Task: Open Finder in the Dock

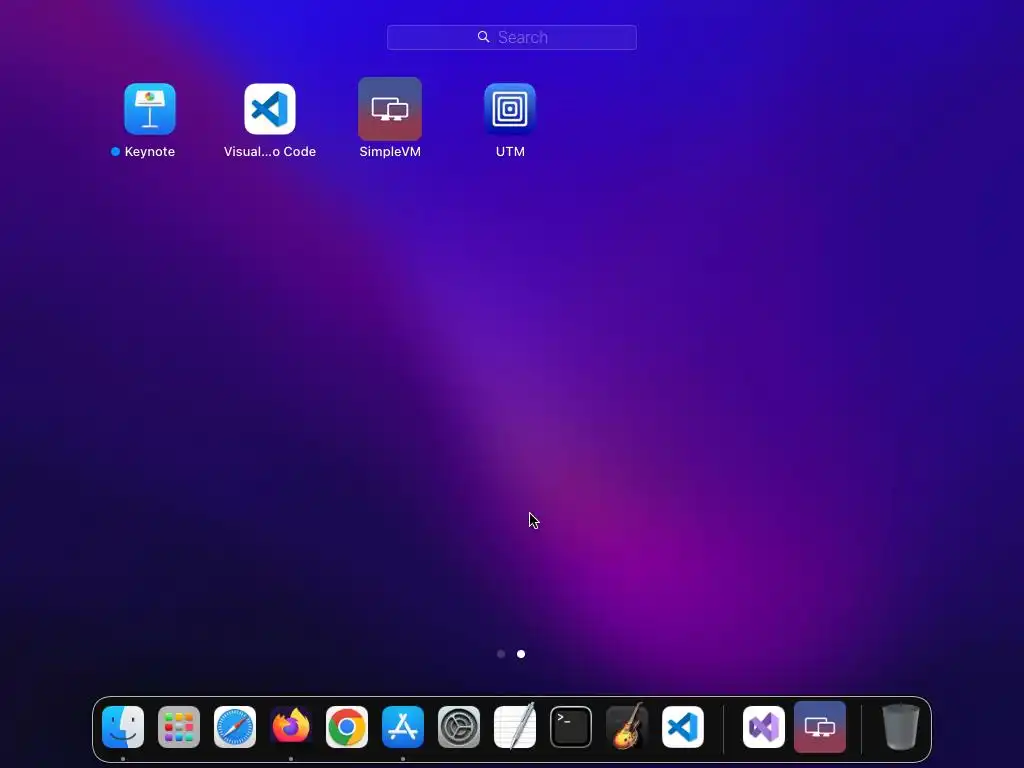Action: pyautogui.click(x=123, y=727)
